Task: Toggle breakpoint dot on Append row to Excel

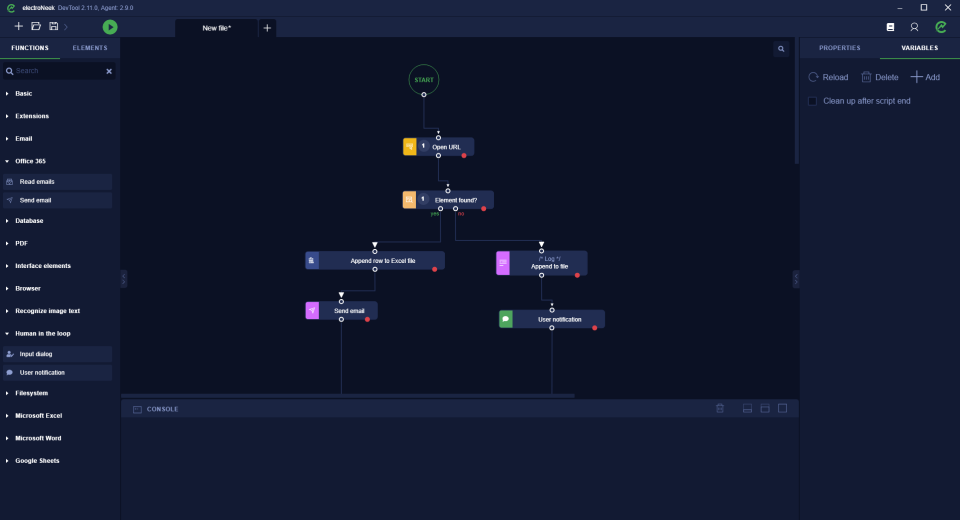Action: click(435, 269)
